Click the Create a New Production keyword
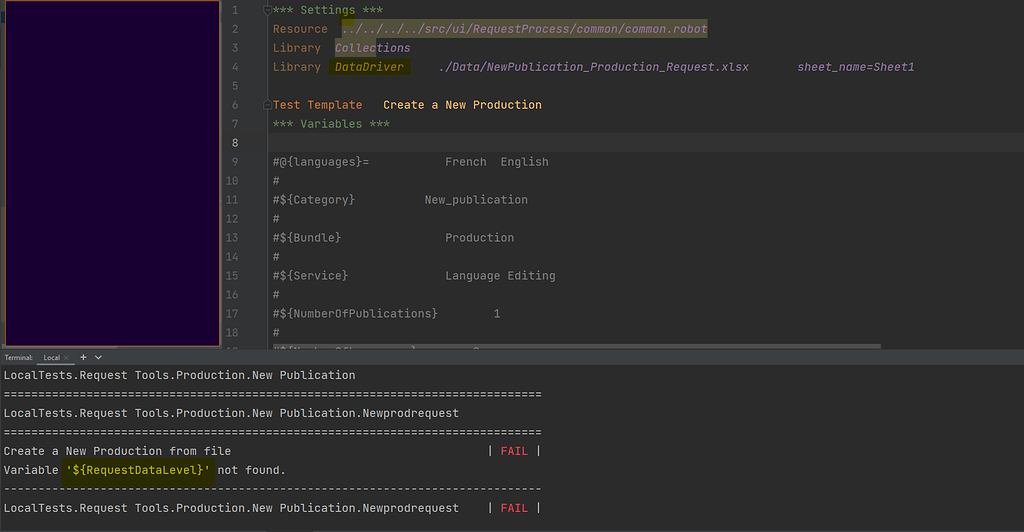The width and height of the screenshot is (1024, 532). click(x=462, y=105)
